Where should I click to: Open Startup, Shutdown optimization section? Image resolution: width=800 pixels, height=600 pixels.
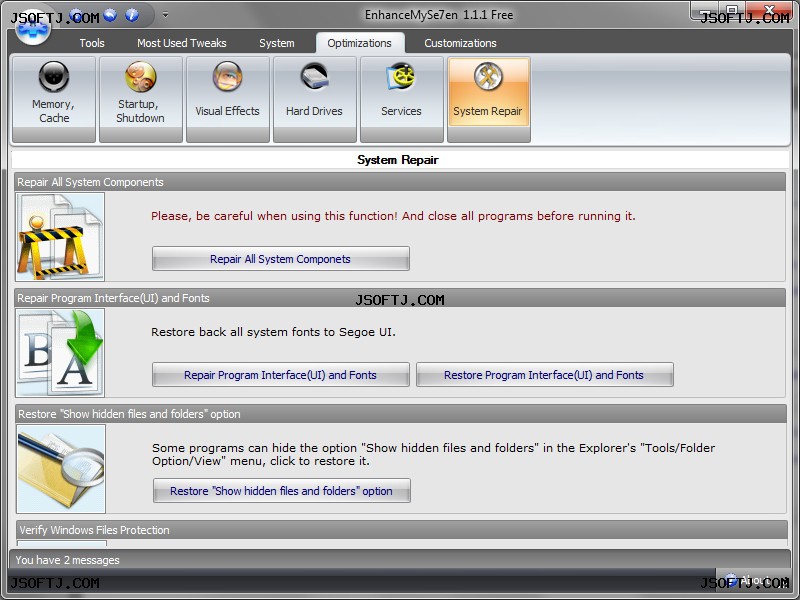tap(141, 99)
